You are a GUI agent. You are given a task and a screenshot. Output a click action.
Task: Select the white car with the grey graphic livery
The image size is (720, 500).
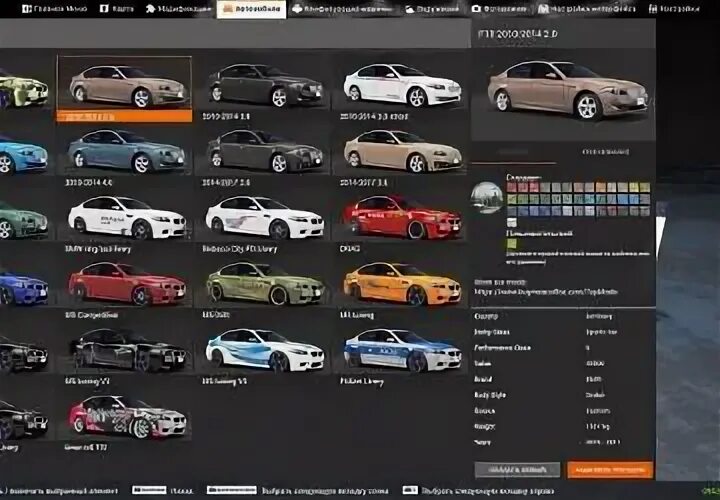pyautogui.click(x=264, y=217)
